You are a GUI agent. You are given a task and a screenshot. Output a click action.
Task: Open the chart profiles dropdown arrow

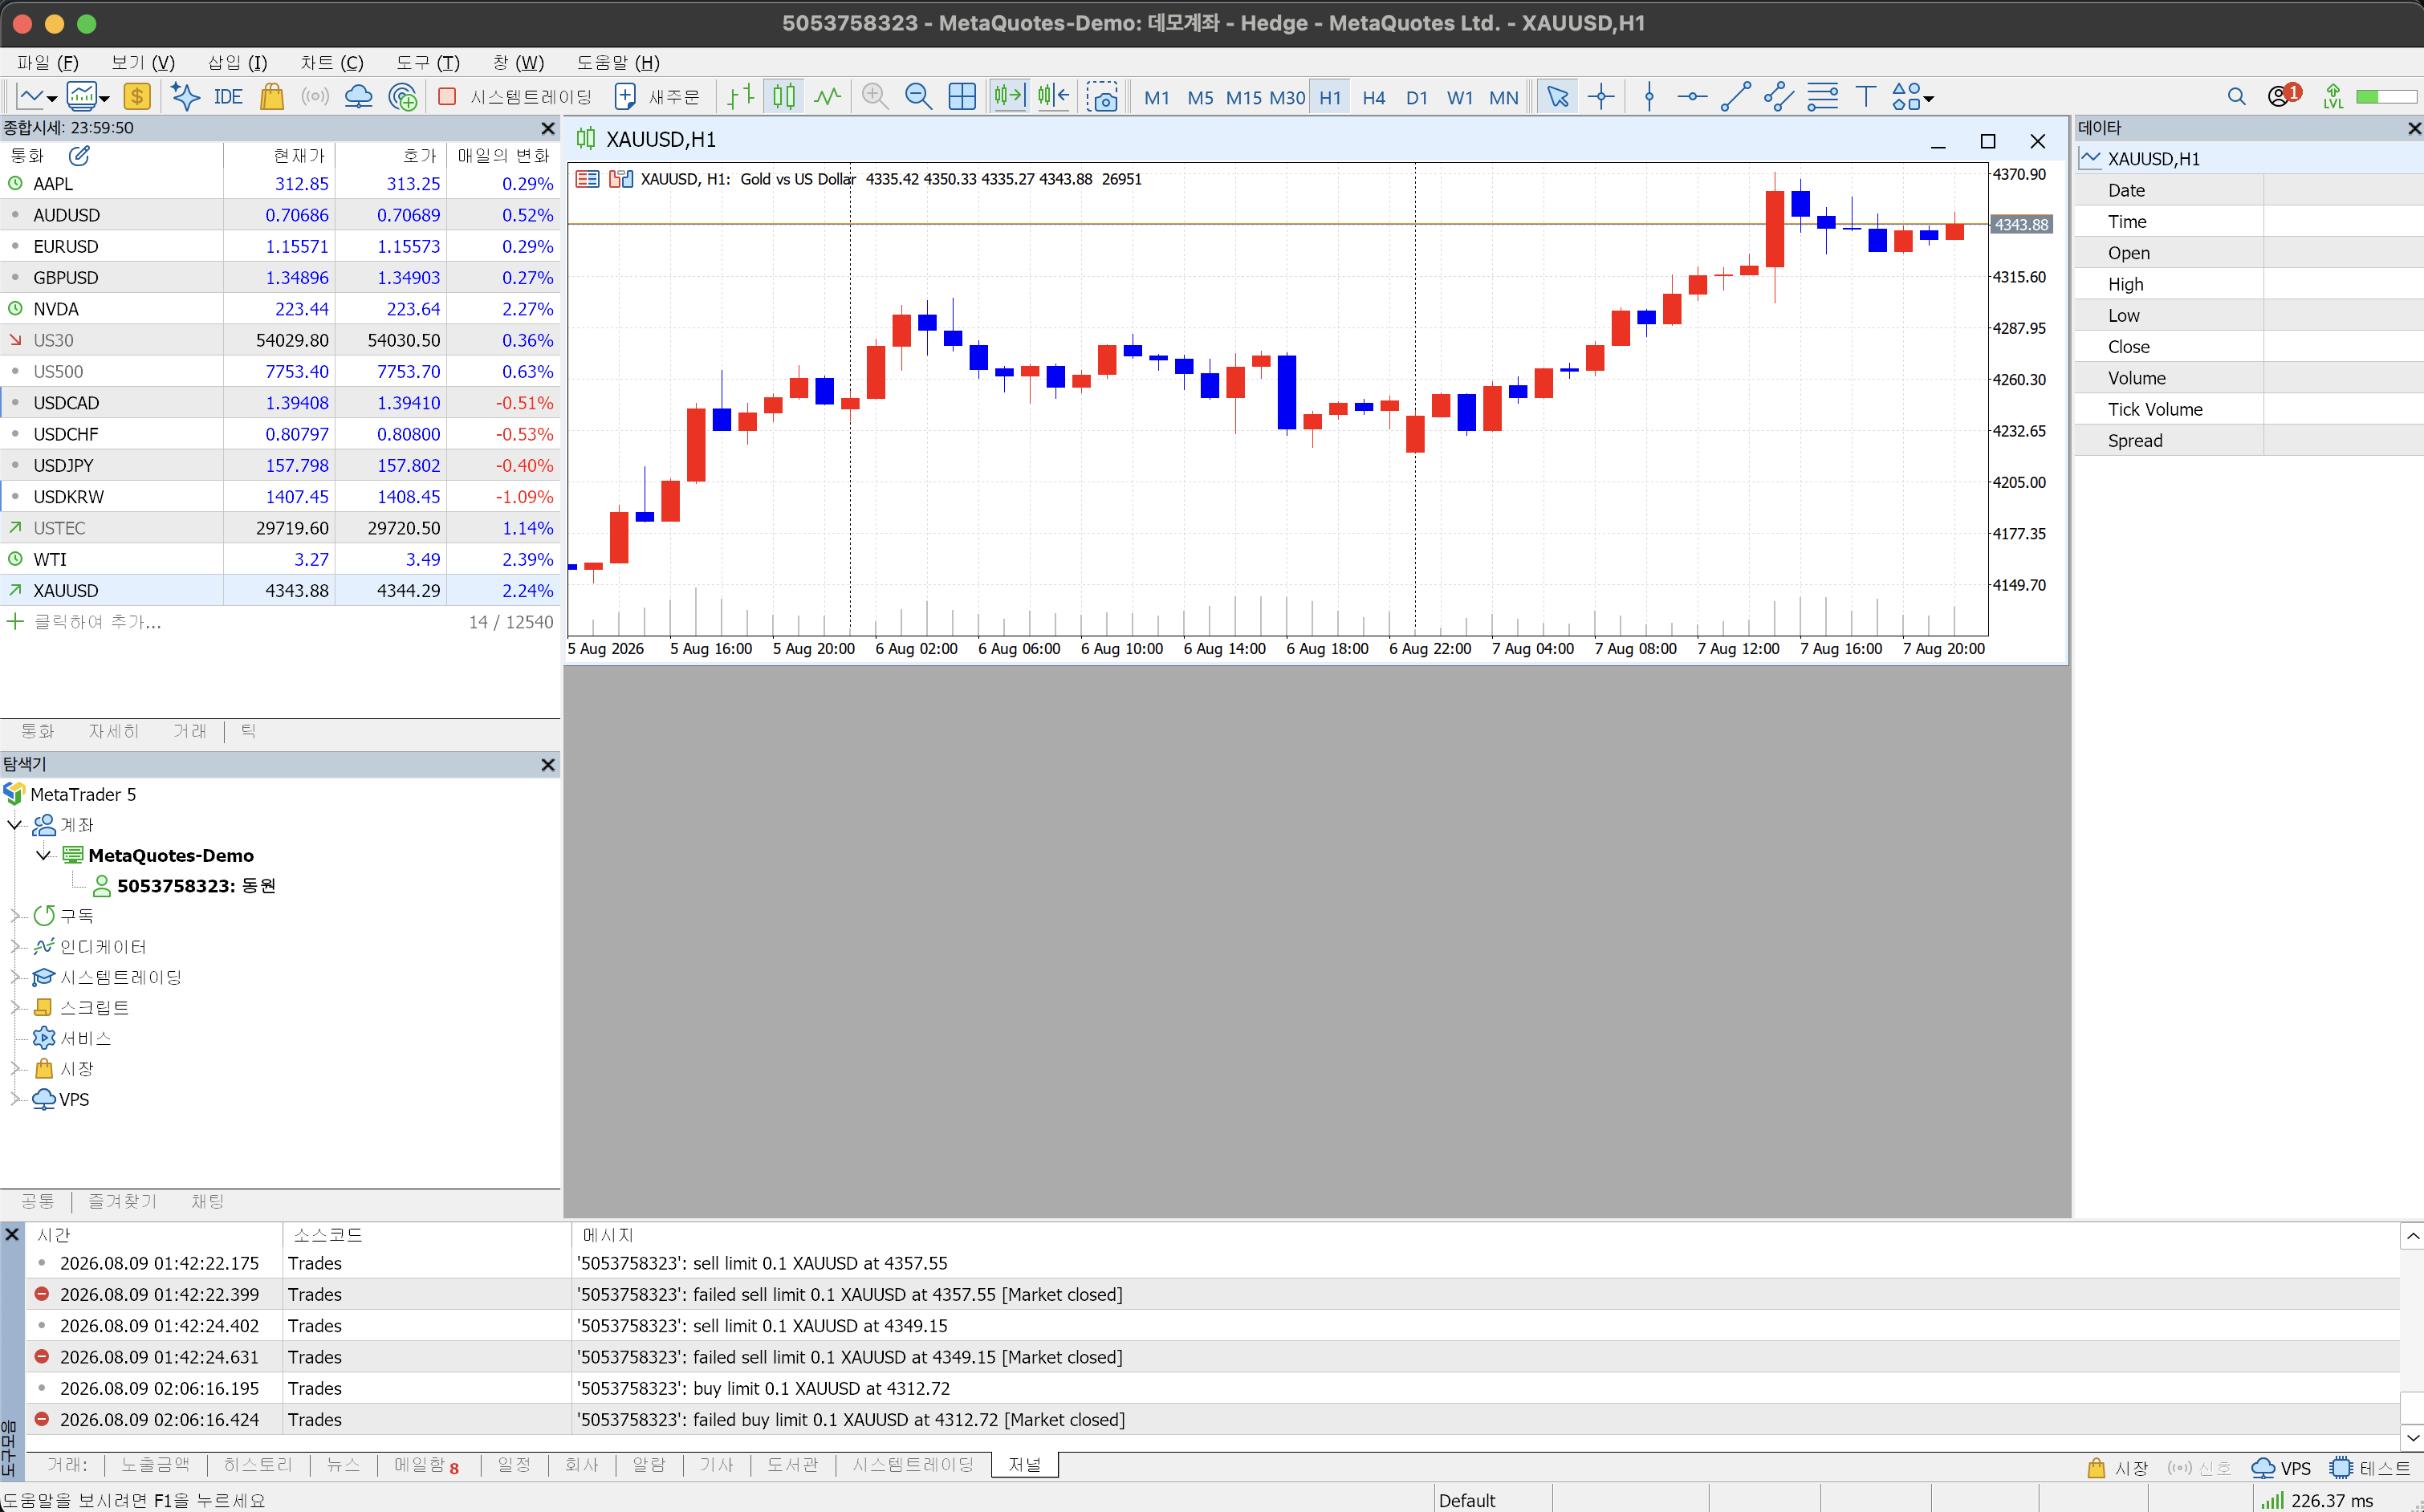(104, 99)
